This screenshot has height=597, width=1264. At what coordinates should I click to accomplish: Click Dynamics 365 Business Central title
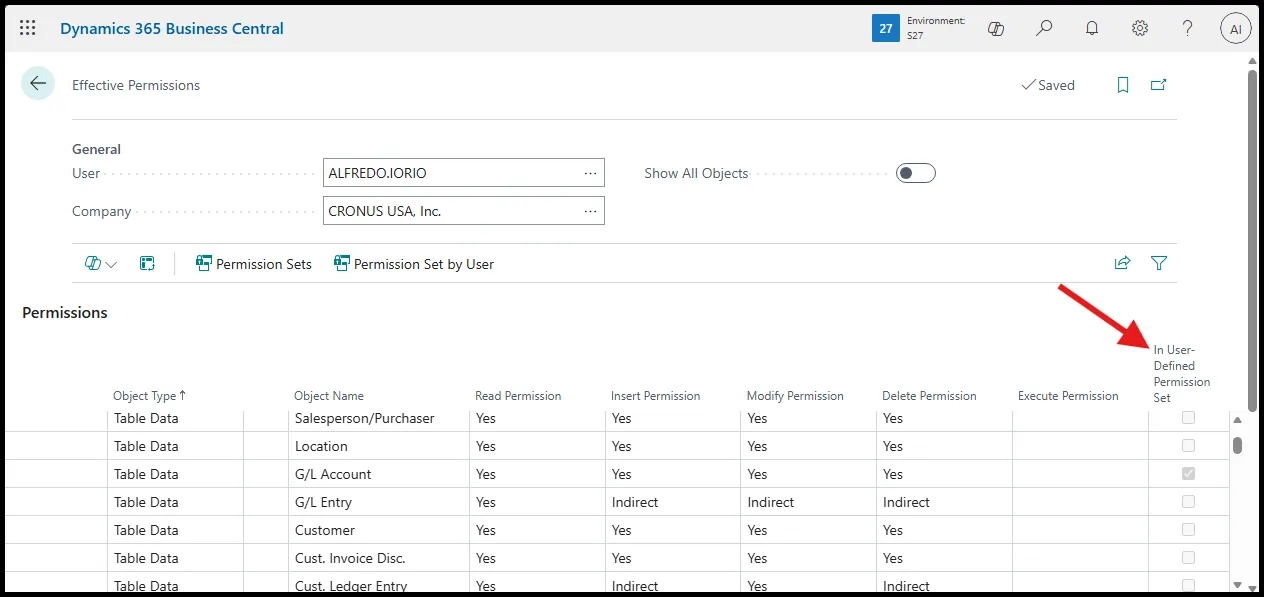(x=172, y=28)
